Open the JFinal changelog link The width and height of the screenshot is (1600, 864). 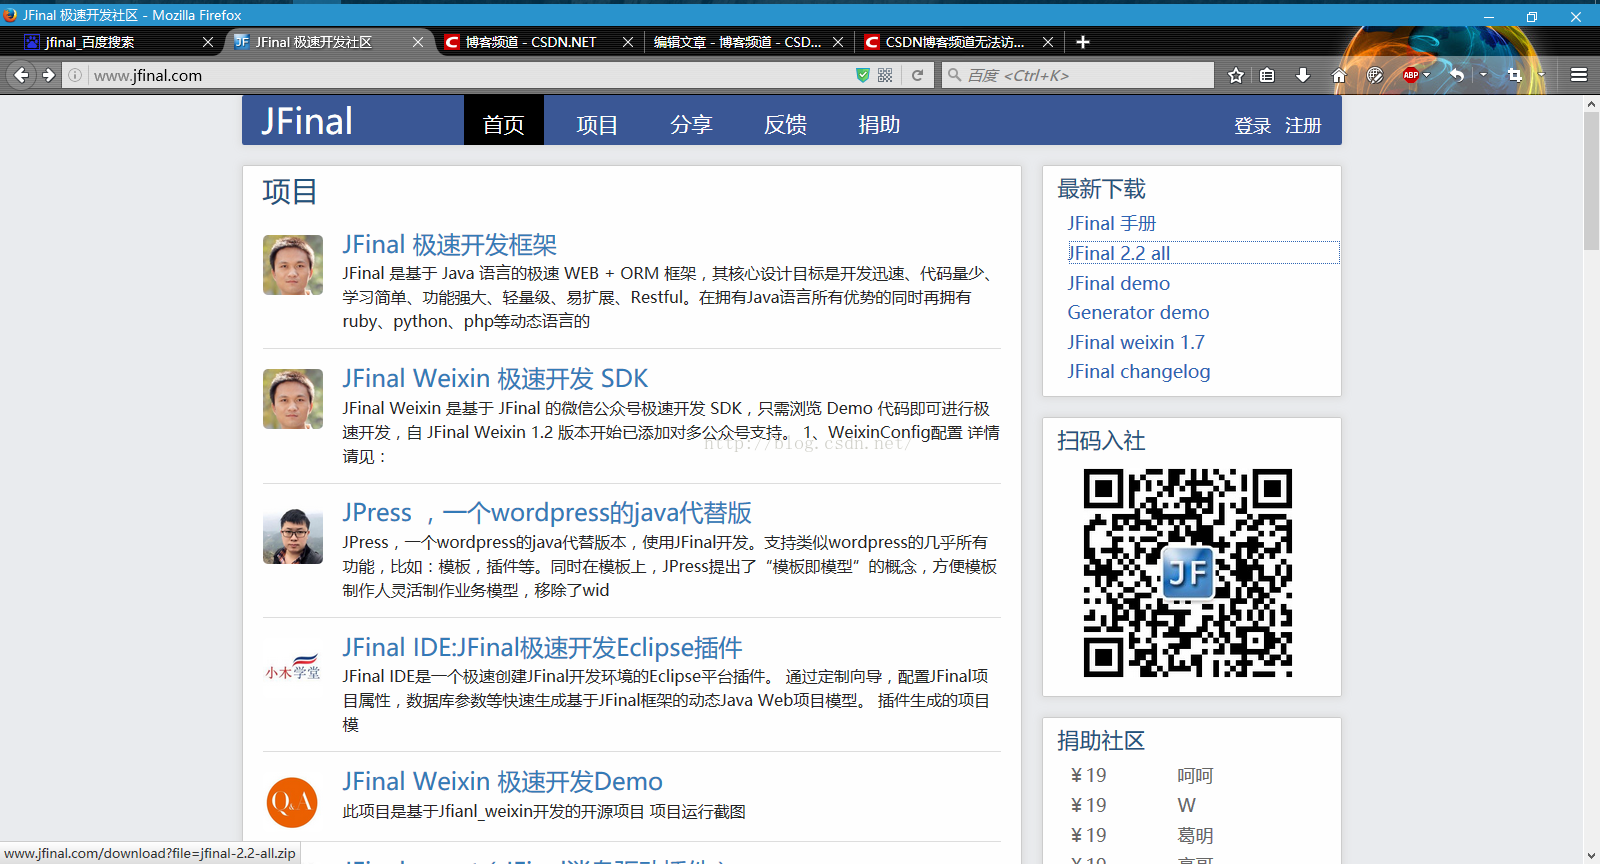(1139, 371)
